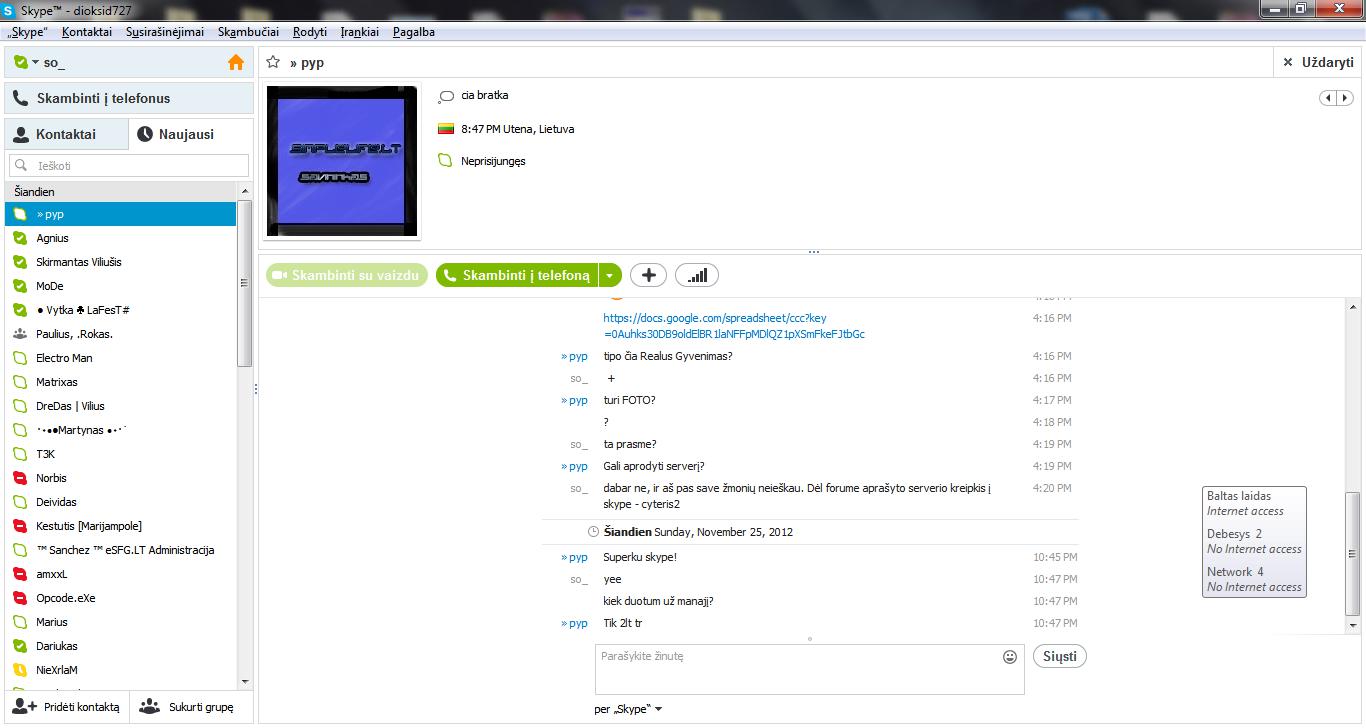This screenshot has width=1366, height=728.
Task: Click status icon next to Opcode.eXe
Action: click(20, 598)
